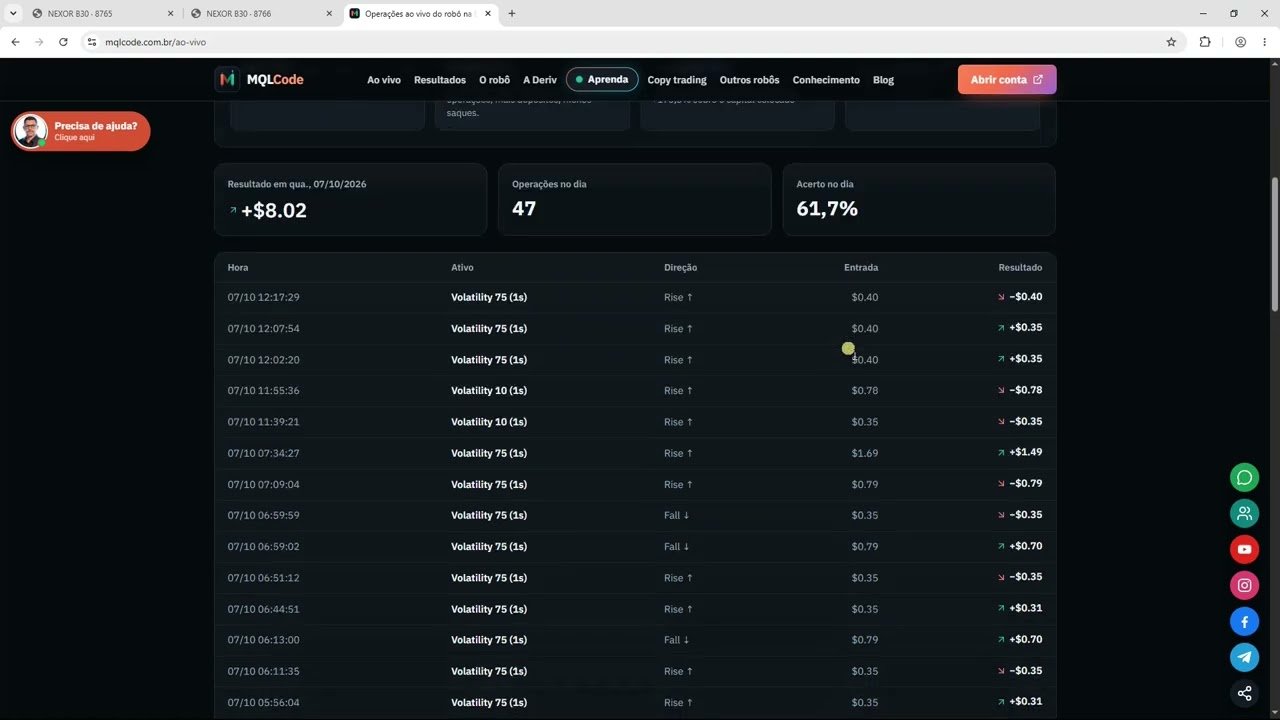This screenshot has width=1280, height=720.
Task: Open a new browser tab
Action: click(x=512, y=14)
